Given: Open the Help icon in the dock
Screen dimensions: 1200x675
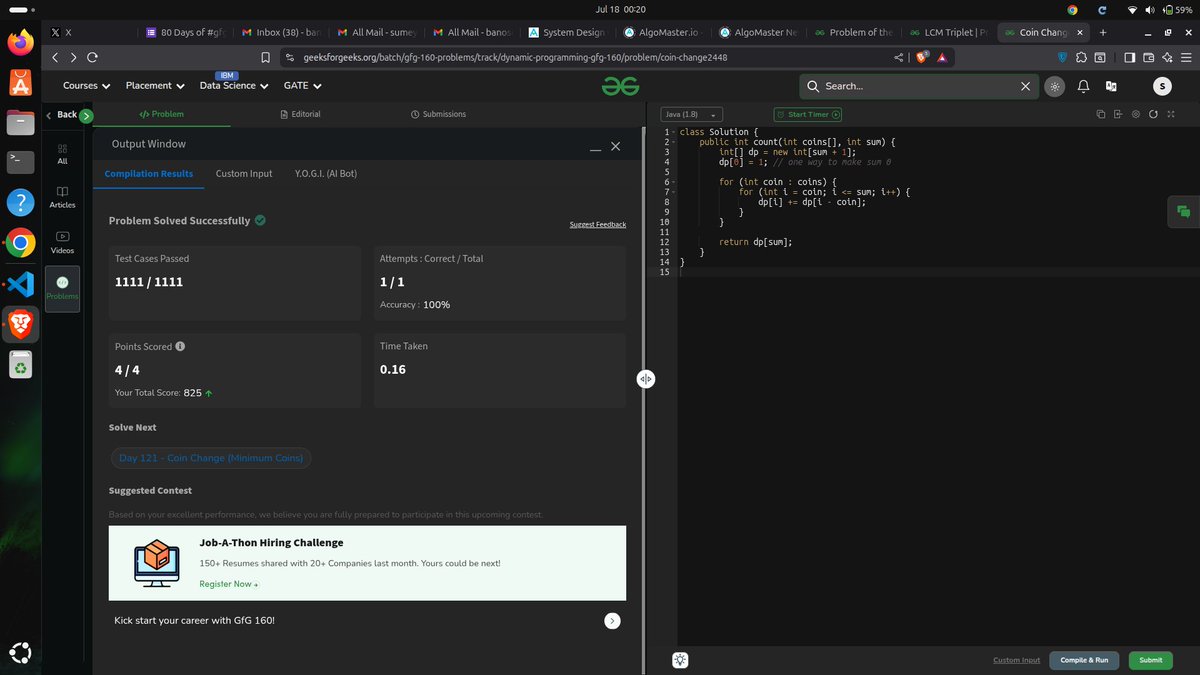Looking at the screenshot, I should pyautogui.click(x=20, y=202).
